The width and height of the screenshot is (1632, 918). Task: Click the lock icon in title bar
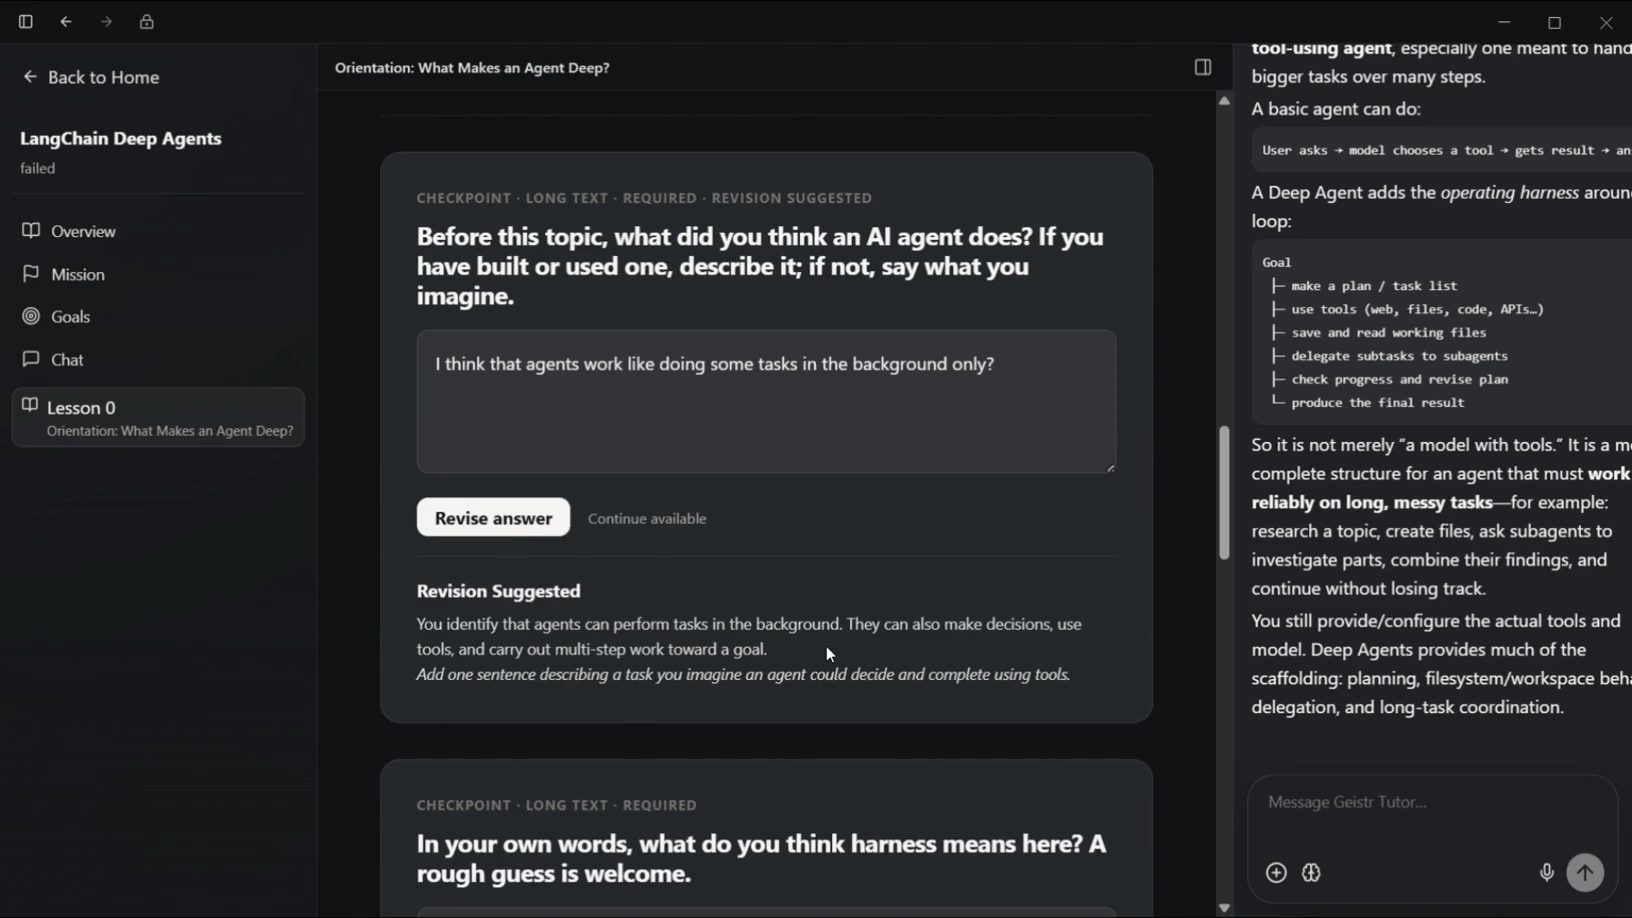click(x=147, y=21)
